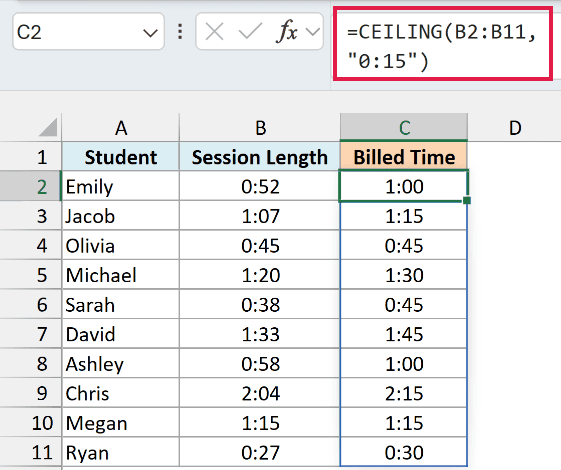Select the cell containing Olivia
This screenshot has width=561, height=470.
[121, 245]
